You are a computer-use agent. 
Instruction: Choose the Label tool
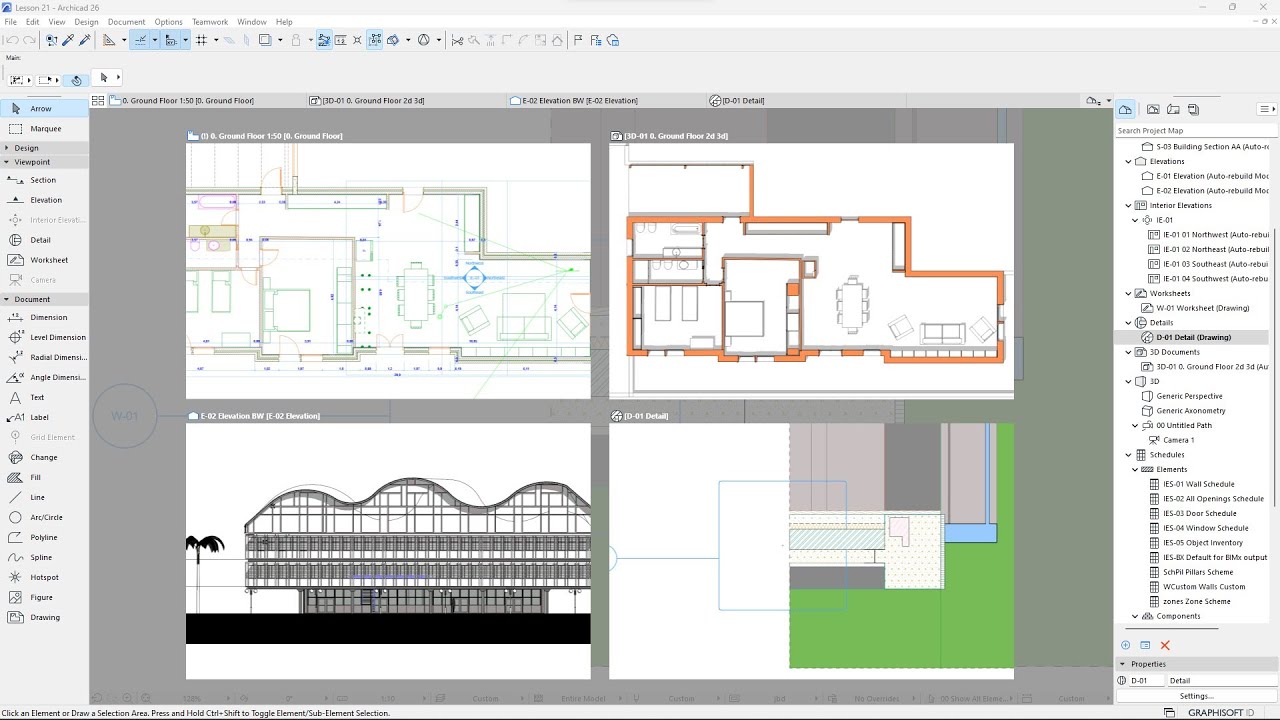coord(44,417)
